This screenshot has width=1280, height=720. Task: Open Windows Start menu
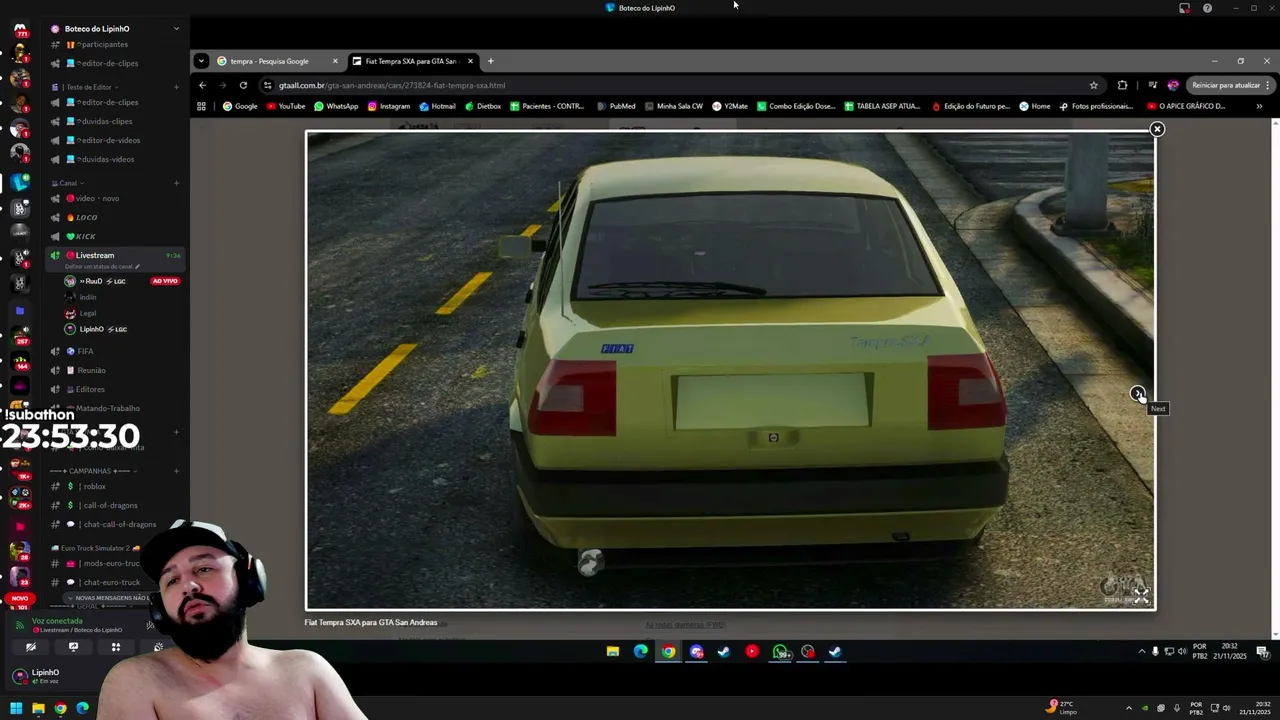(x=16, y=708)
